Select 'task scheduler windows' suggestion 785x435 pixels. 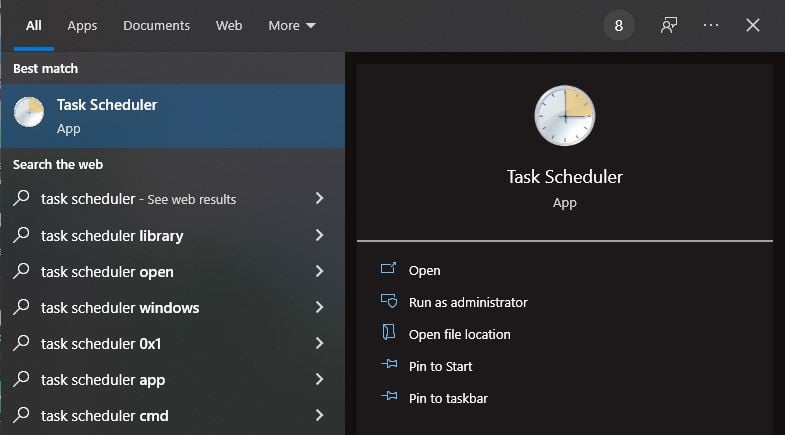click(173, 307)
